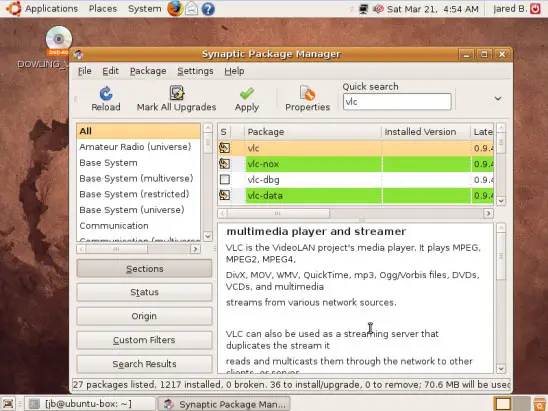The image size is (548, 411).
Task: Click the S status column header
Action: (x=224, y=132)
